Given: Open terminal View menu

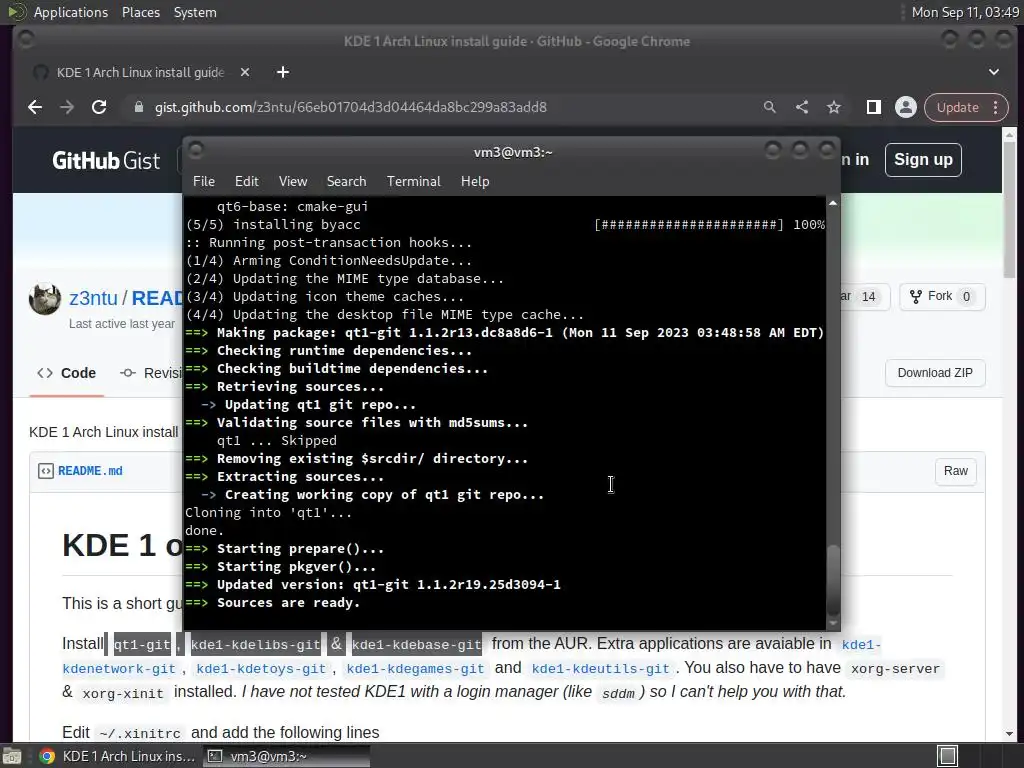Looking at the screenshot, I should [x=293, y=182].
